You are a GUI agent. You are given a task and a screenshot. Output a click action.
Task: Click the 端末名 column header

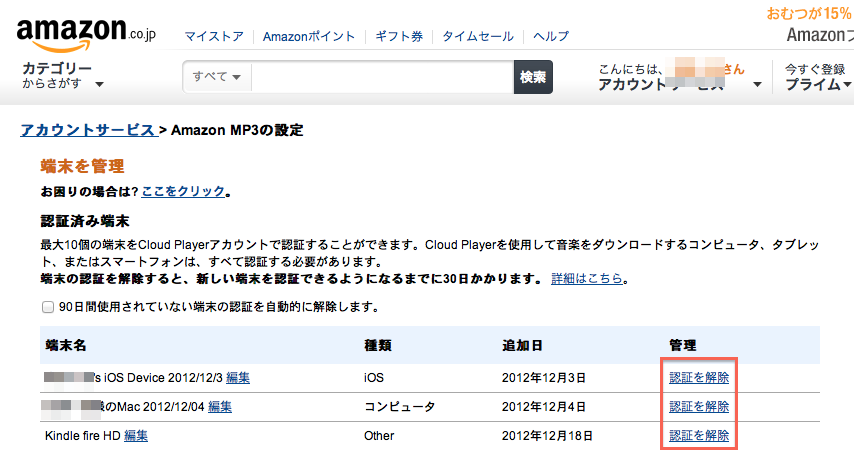pyautogui.click(x=66, y=345)
